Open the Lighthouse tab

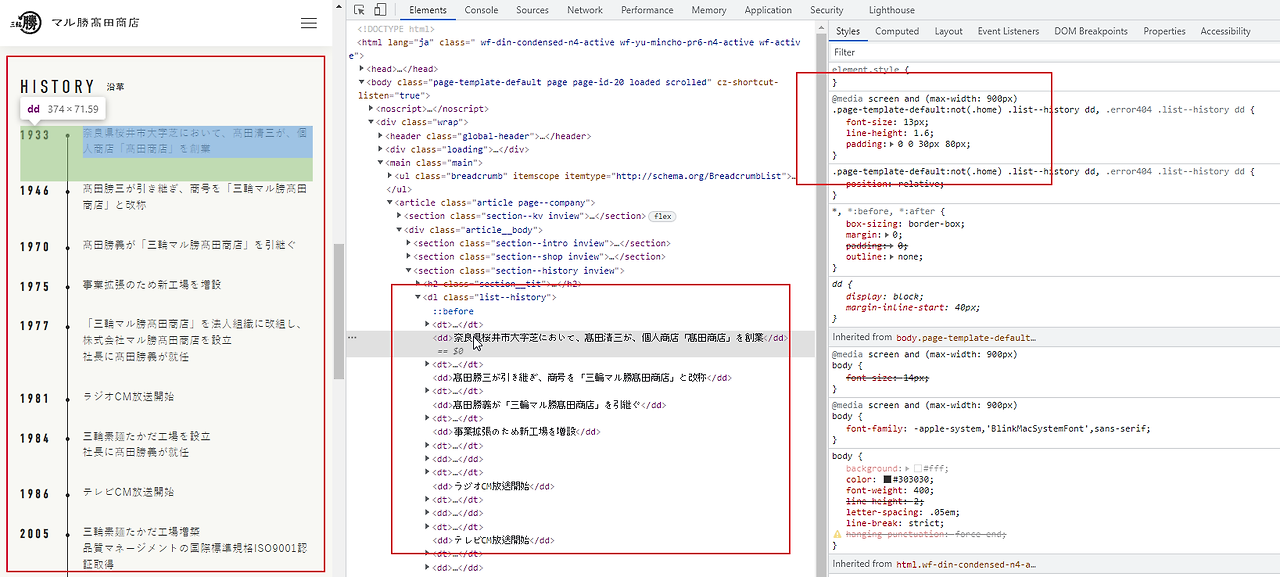[891, 10]
